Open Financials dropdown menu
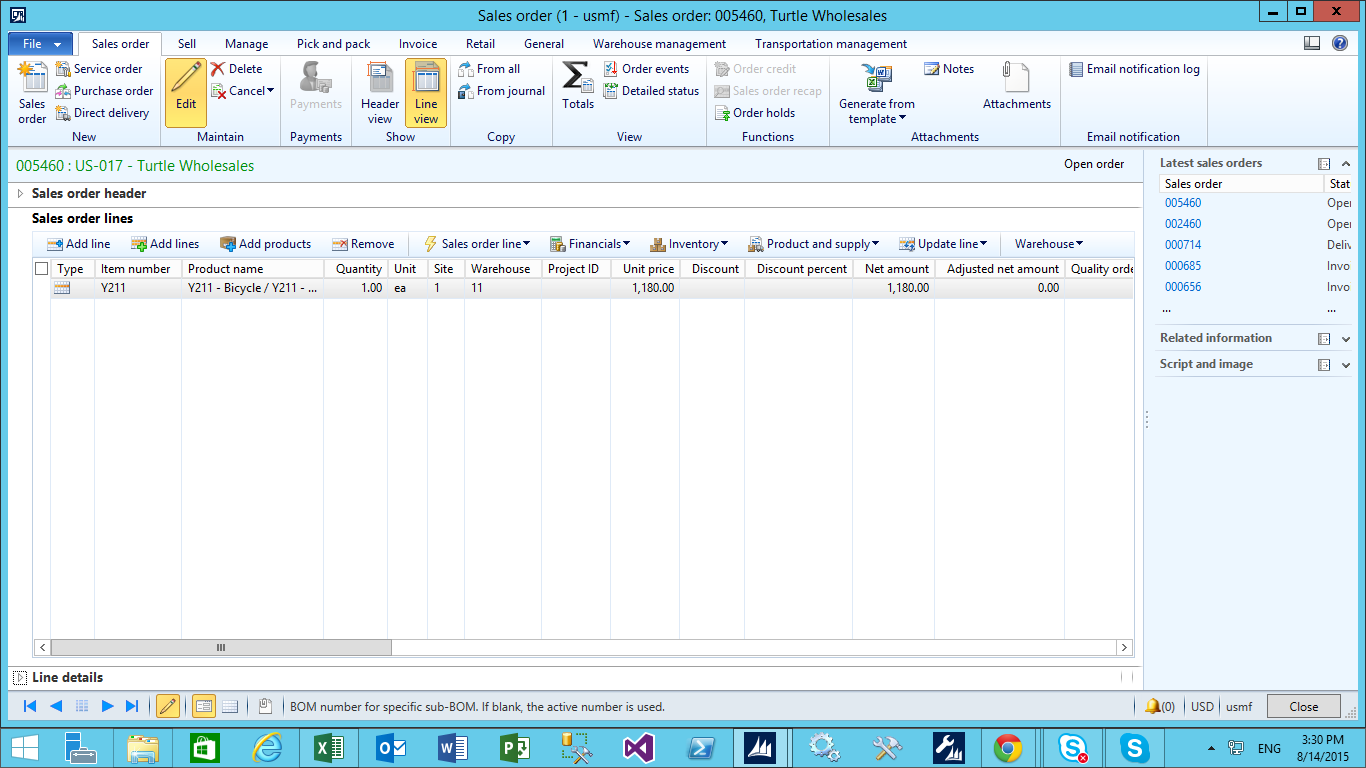The height and width of the screenshot is (768, 1366). [590, 244]
